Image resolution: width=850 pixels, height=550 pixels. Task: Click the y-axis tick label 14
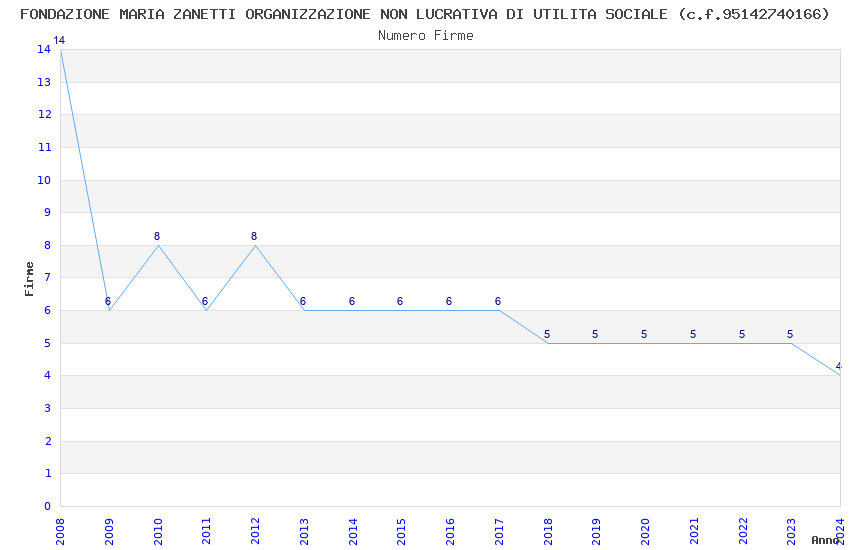[44, 49]
